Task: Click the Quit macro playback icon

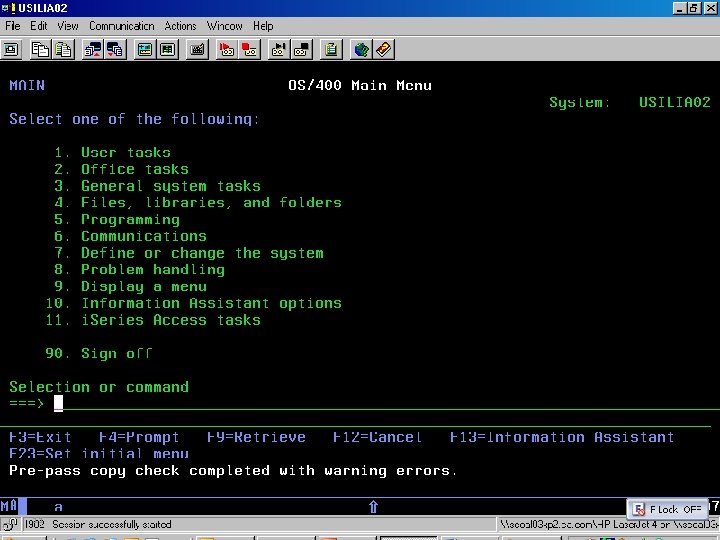Action: point(302,49)
